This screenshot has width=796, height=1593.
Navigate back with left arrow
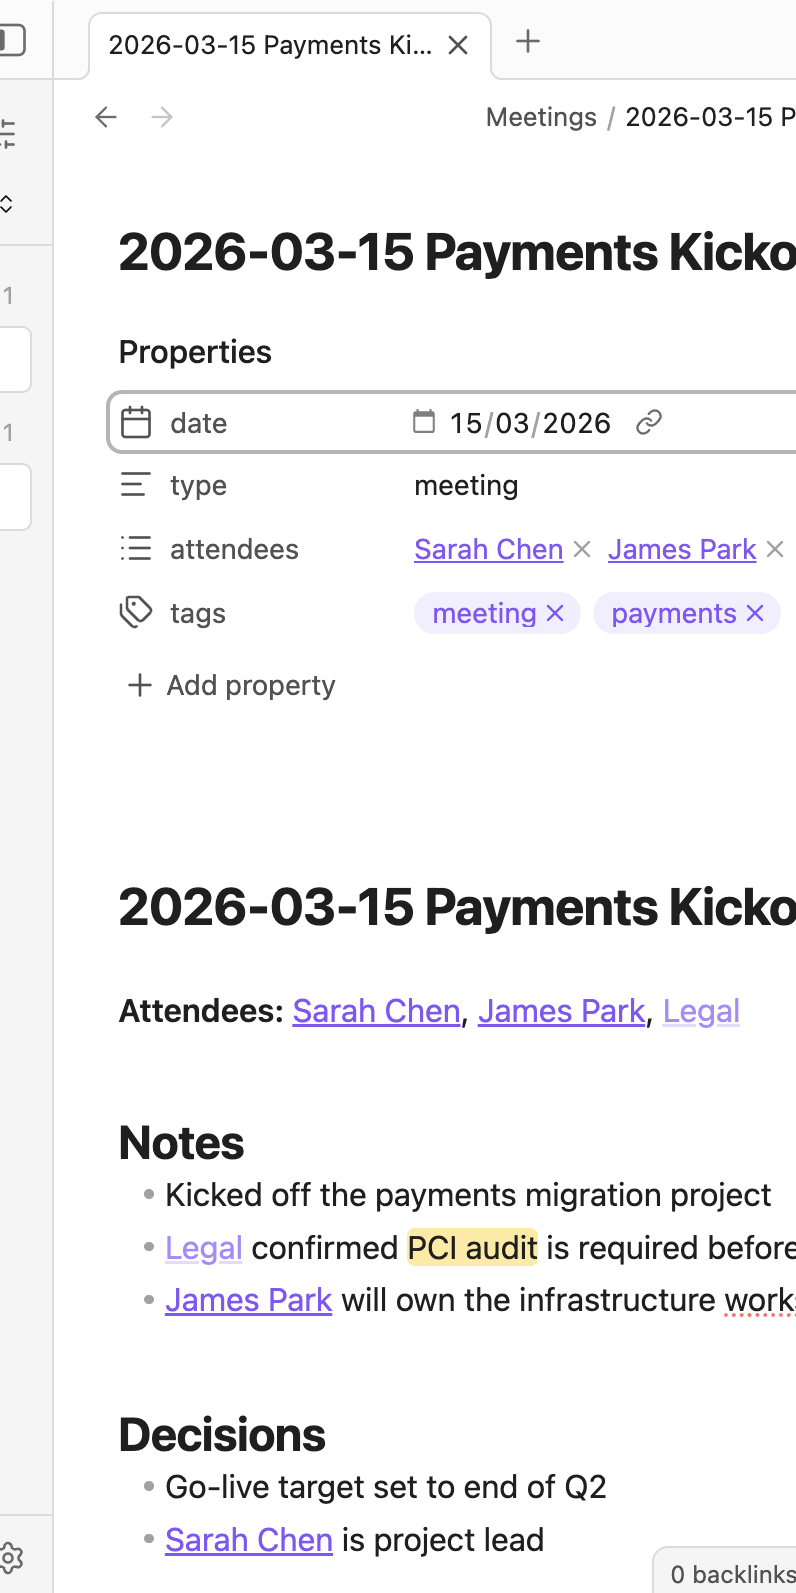pyautogui.click(x=106, y=117)
